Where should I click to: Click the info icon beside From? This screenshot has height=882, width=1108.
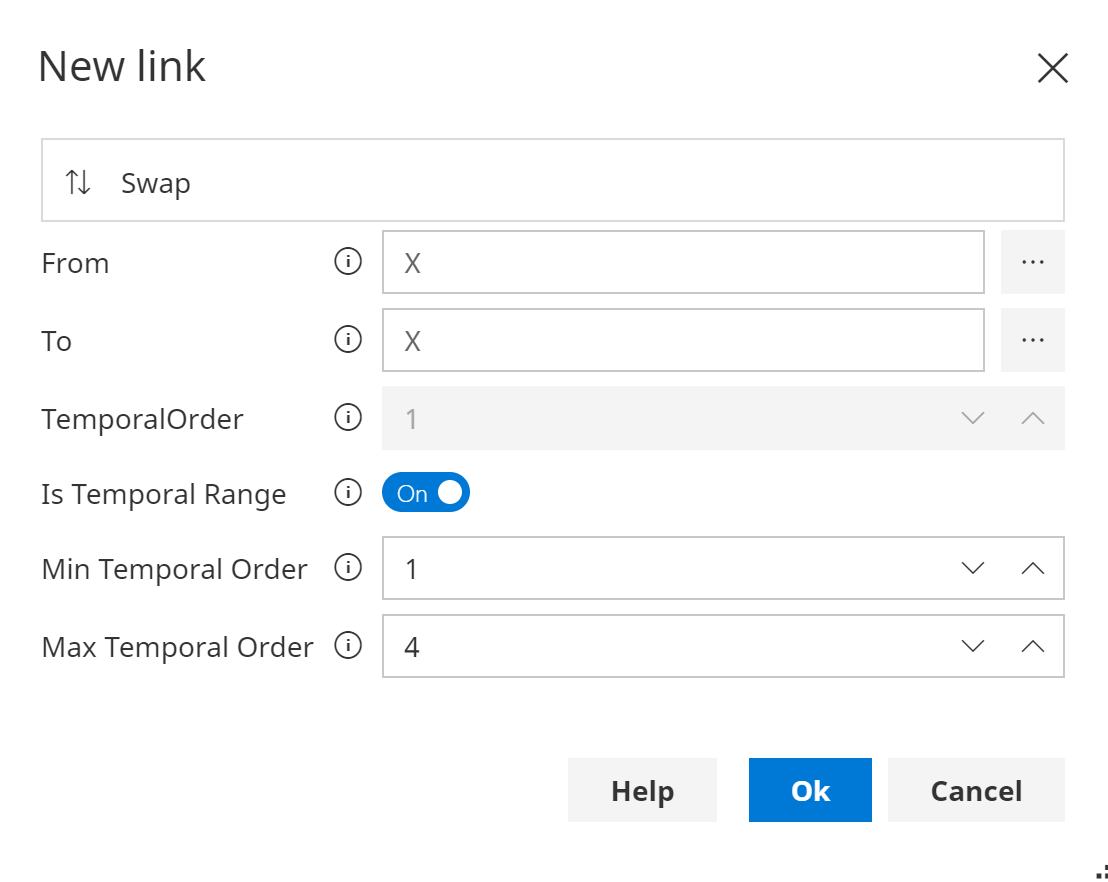coord(347,262)
